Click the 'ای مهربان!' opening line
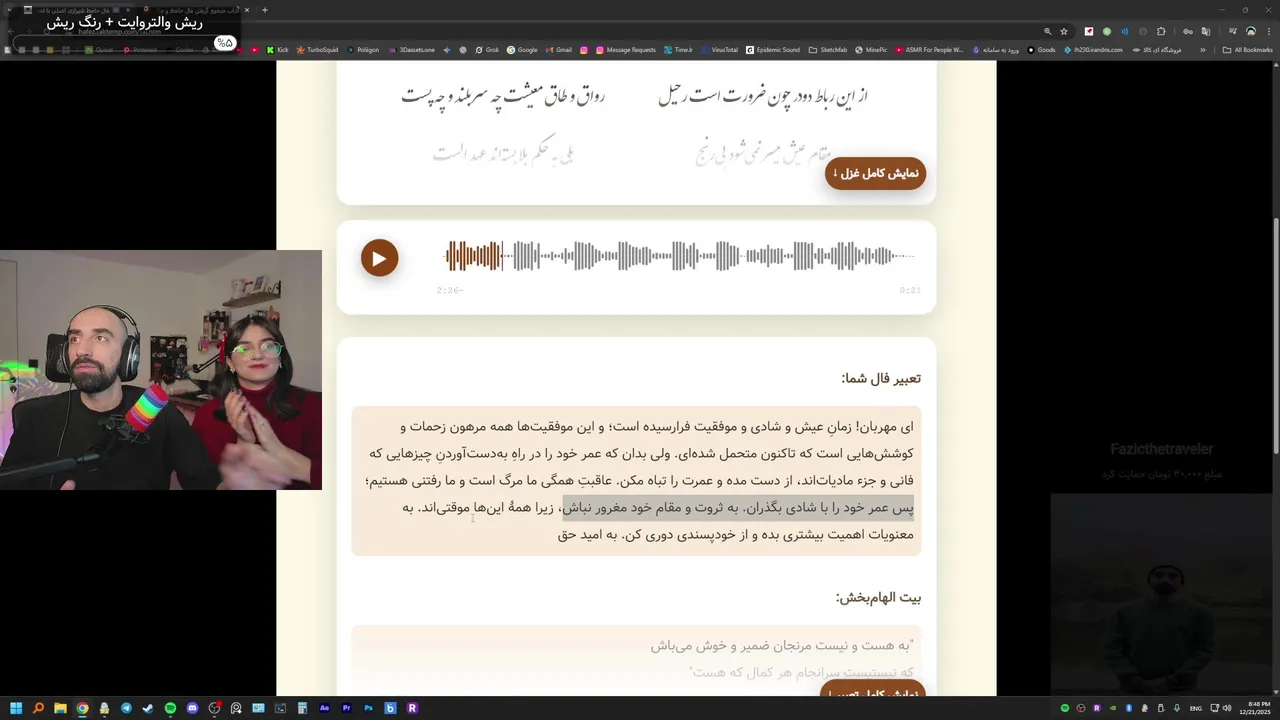The height and width of the screenshot is (720, 1280). point(885,427)
